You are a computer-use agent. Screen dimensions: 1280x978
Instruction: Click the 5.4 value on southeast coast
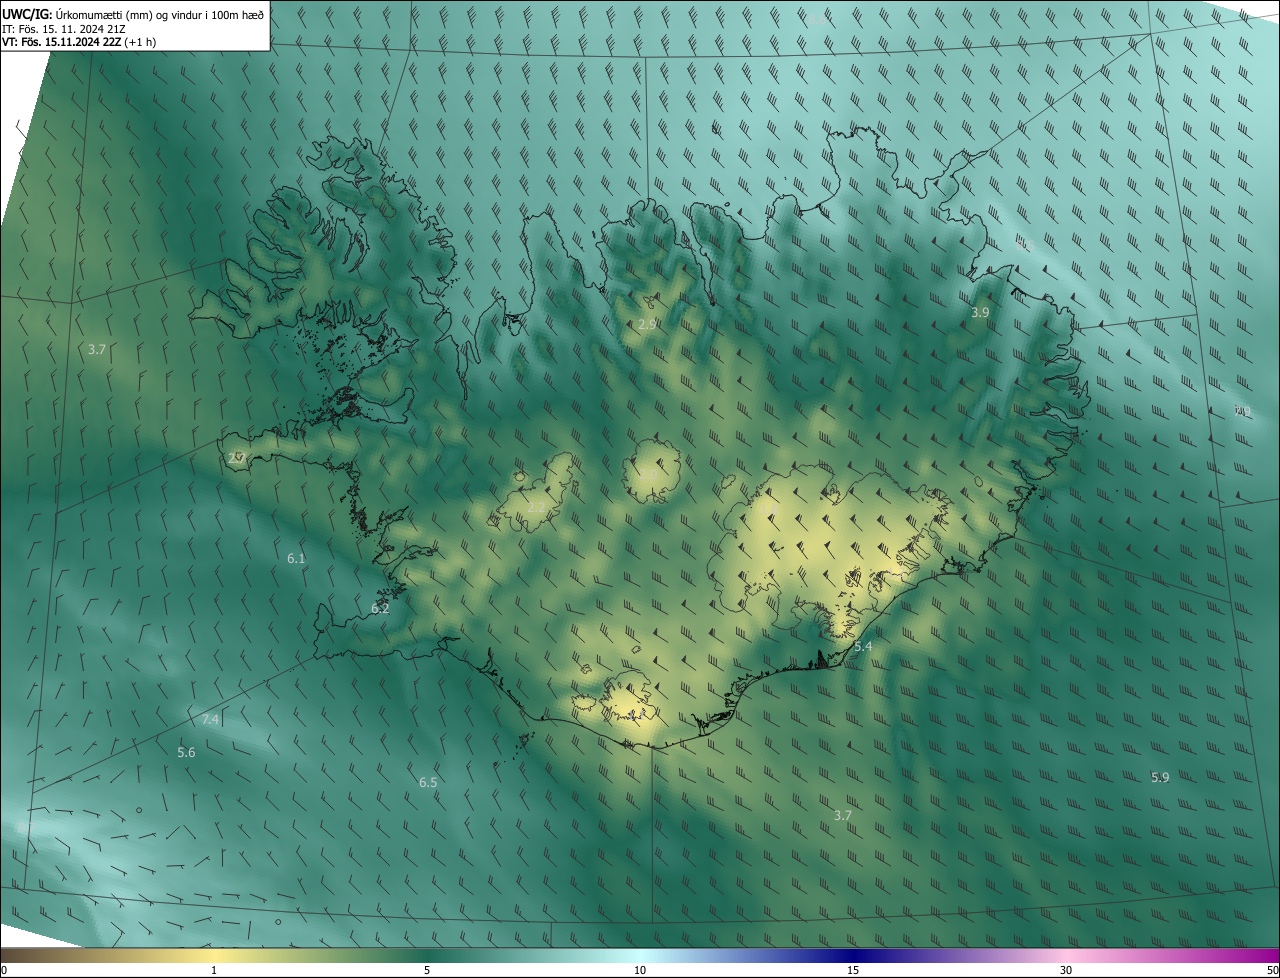[863, 647]
